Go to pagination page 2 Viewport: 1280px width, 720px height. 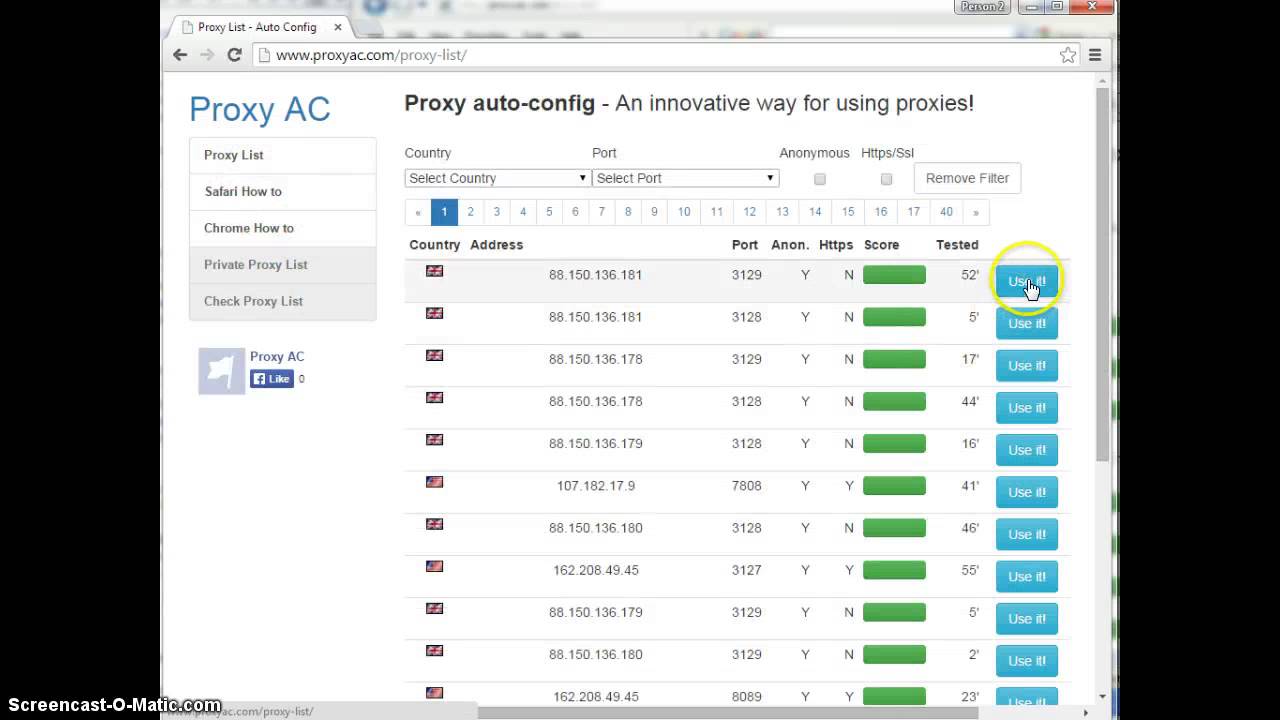(470, 212)
